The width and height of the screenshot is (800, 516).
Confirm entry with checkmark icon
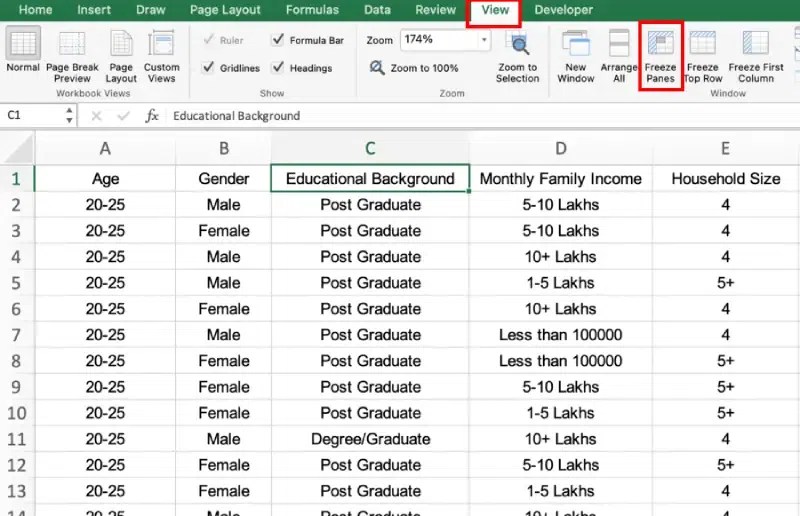[123, 116]
